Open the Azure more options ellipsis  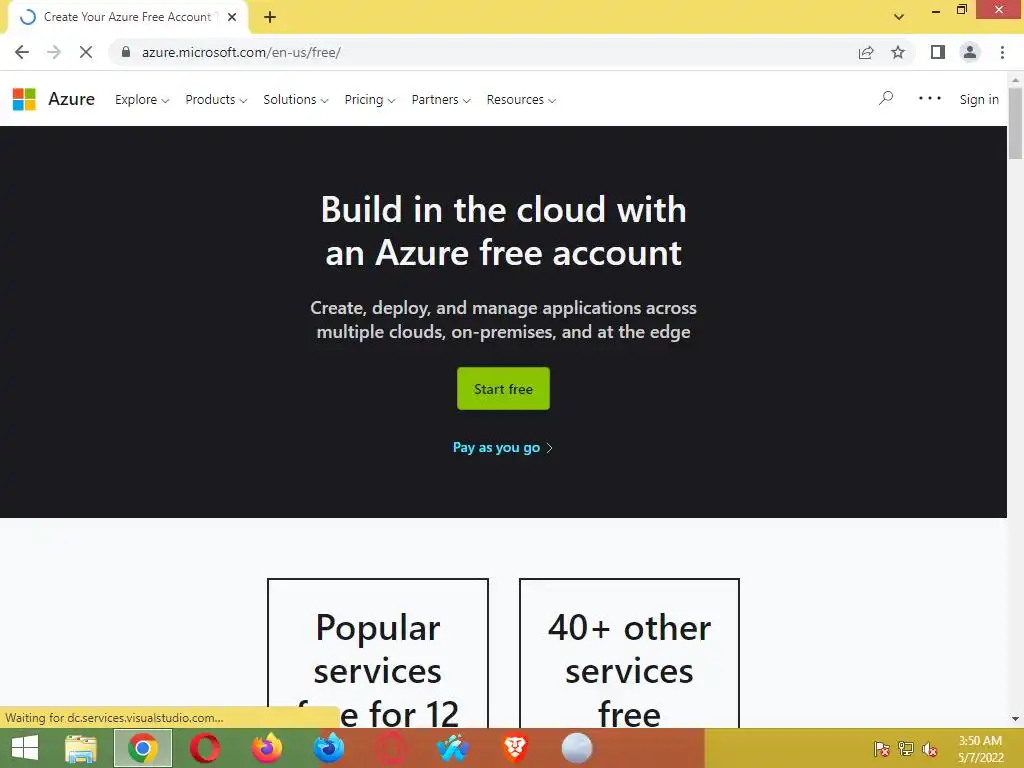(929, 99)
